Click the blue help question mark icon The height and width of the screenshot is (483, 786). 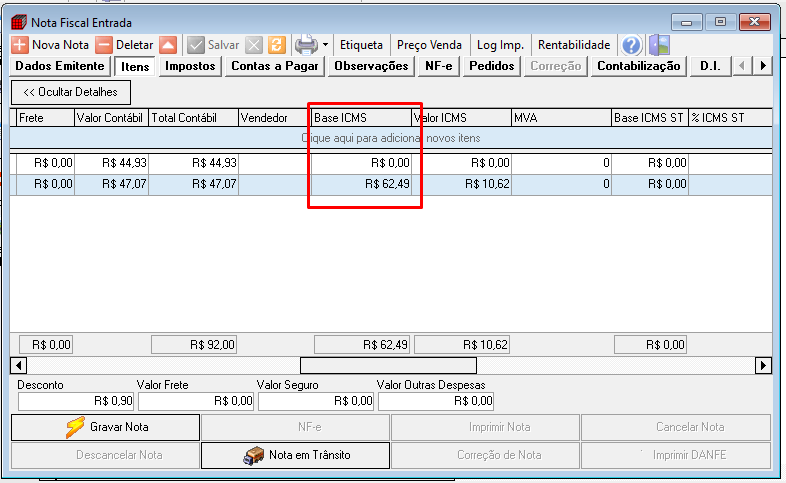coord(631,46)
